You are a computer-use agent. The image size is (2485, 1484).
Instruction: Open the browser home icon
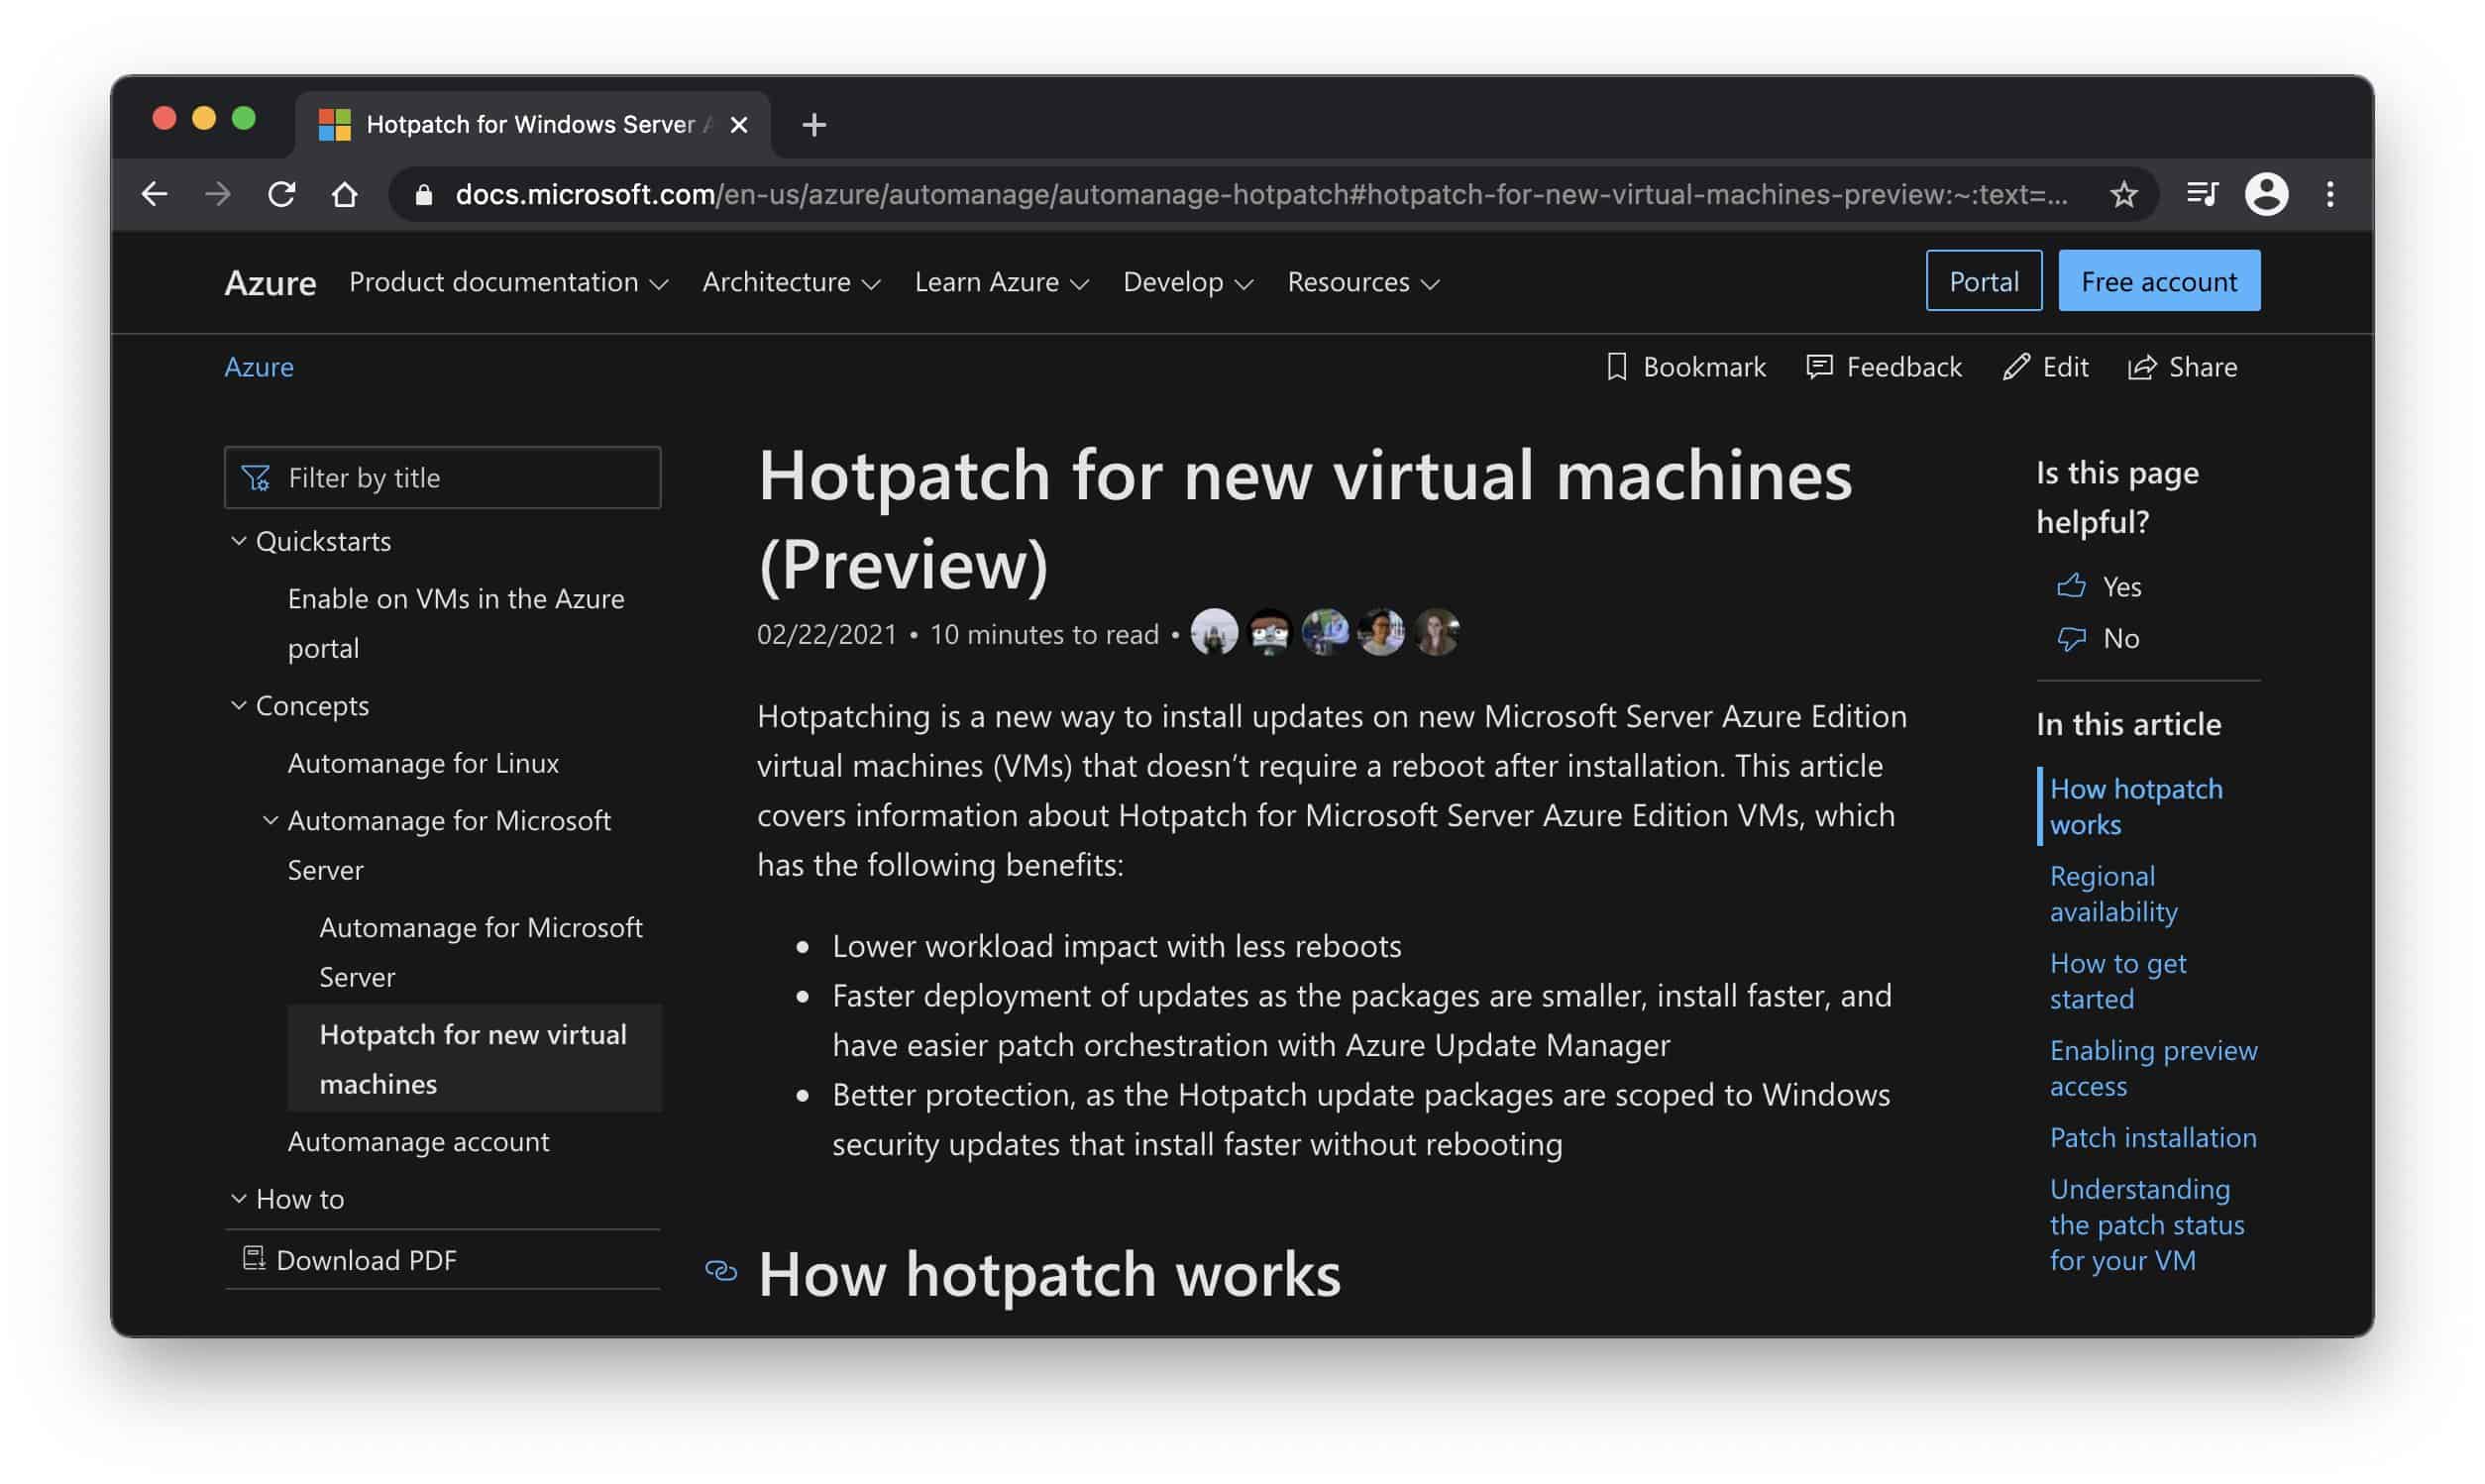coord(345,194)
